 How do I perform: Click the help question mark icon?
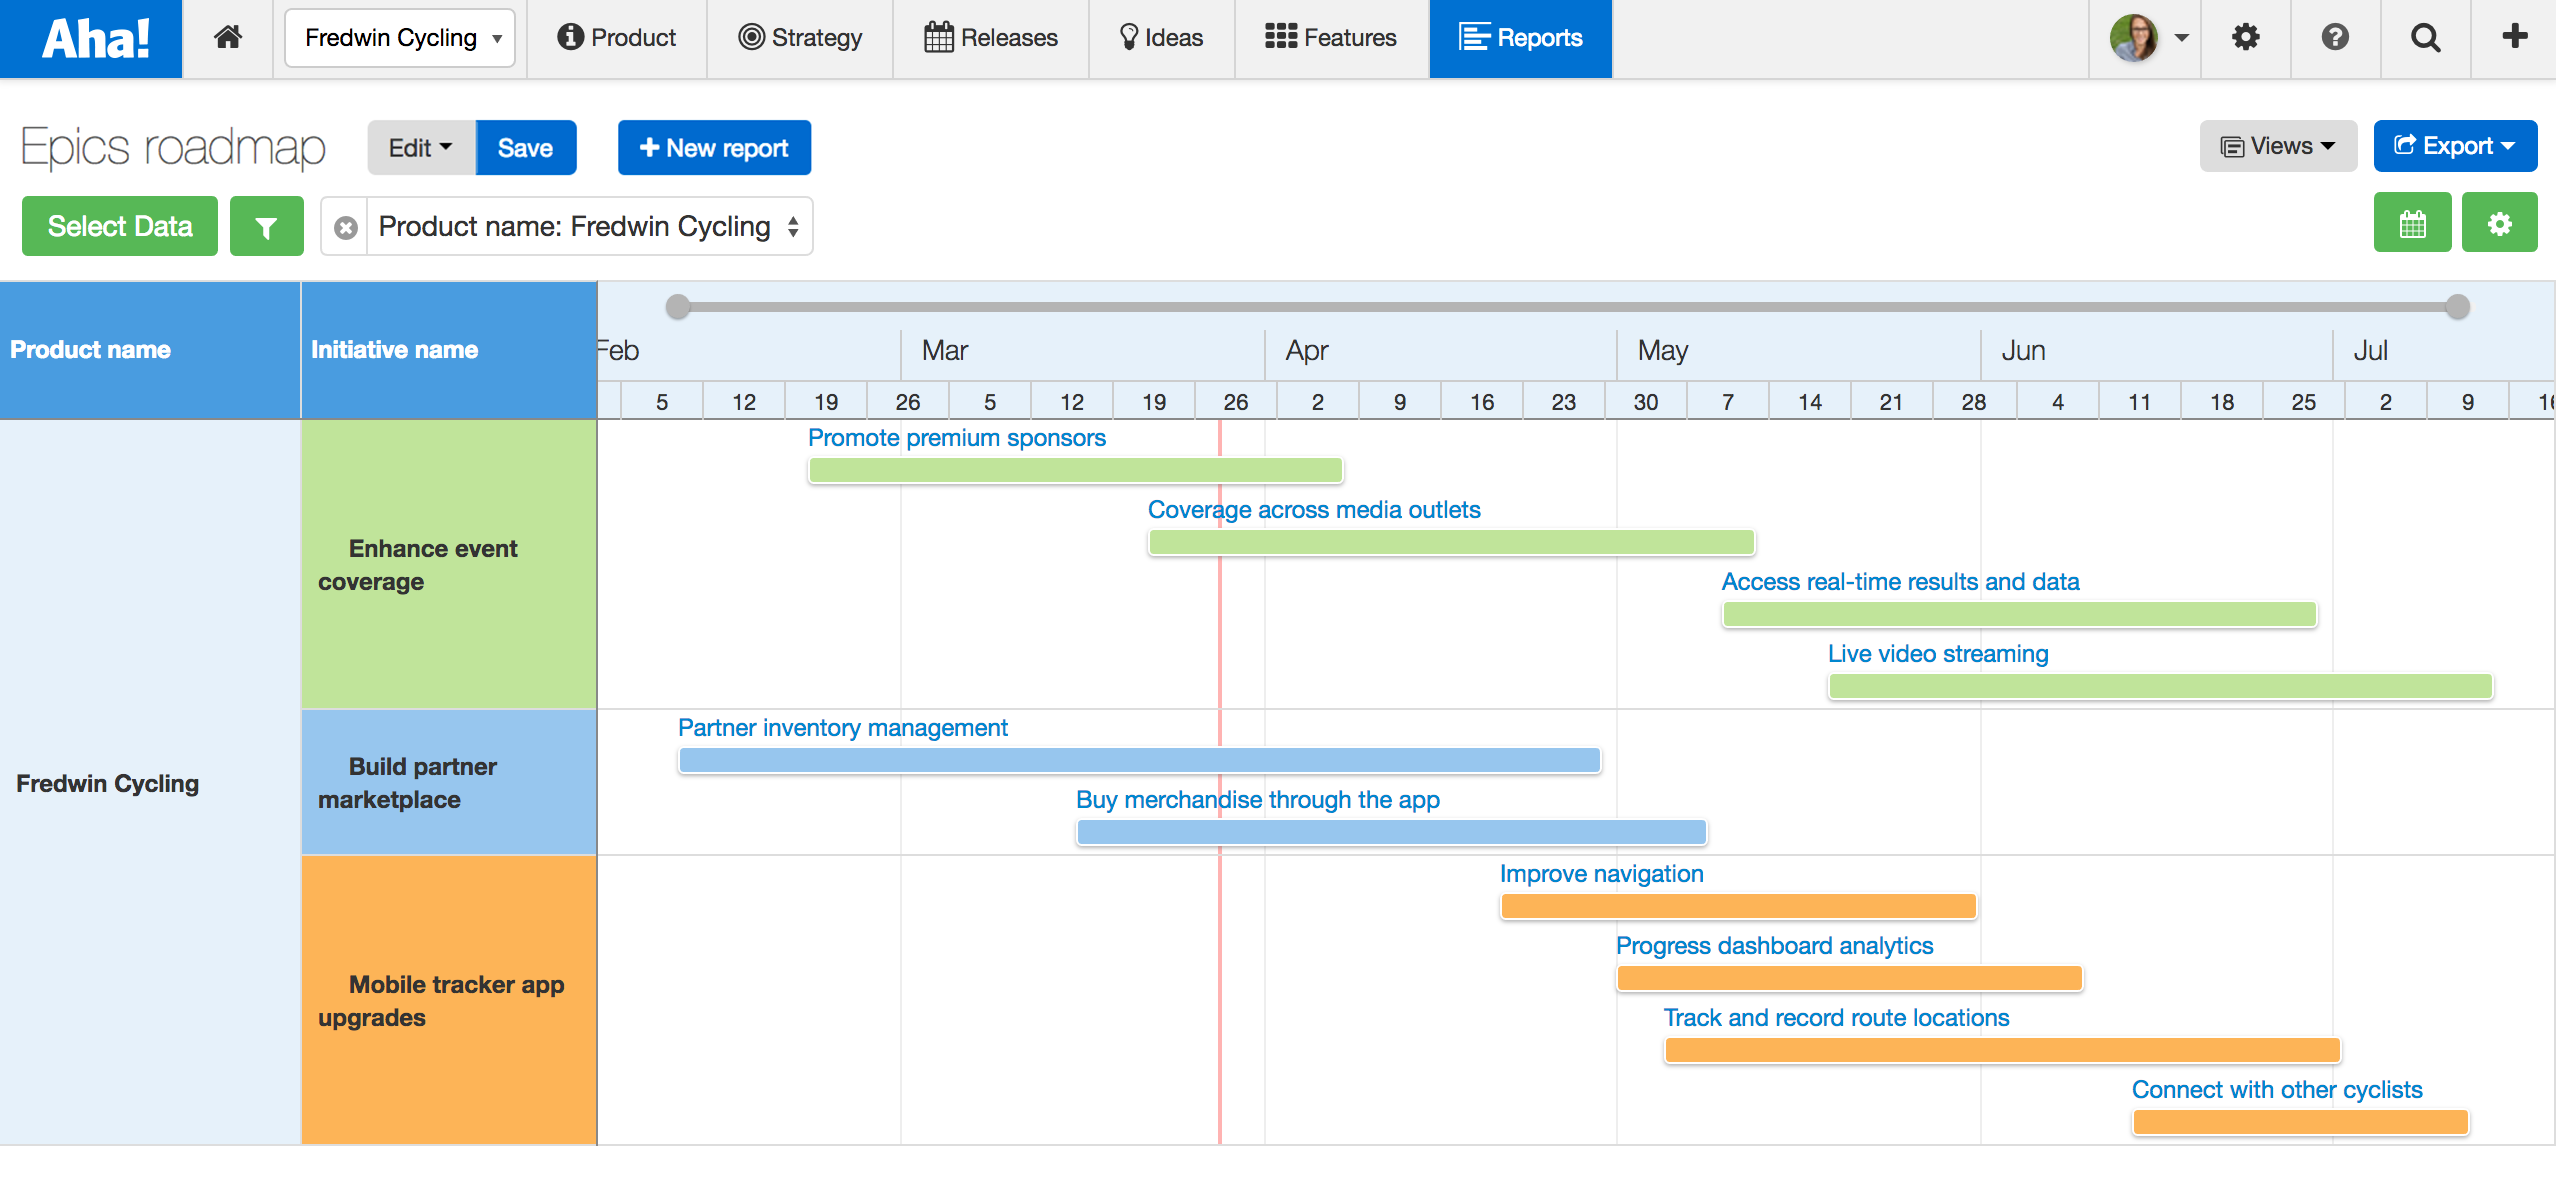tap(2335, 38)
